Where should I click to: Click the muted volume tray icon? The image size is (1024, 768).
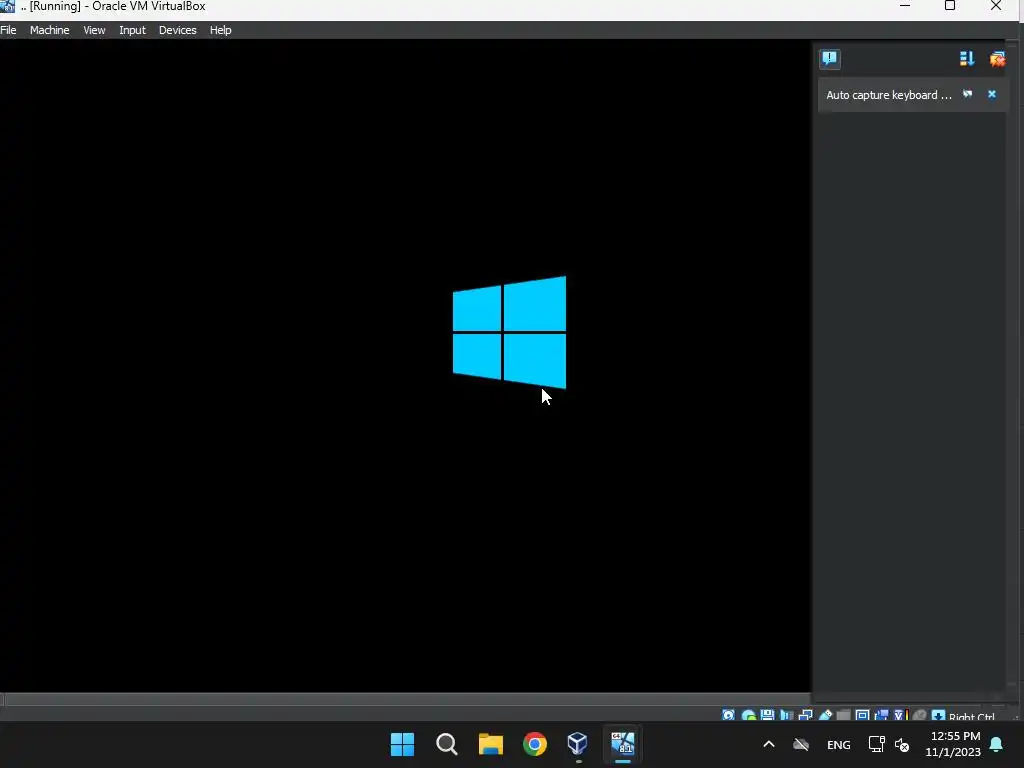pyautogui.click(x=903, y=744)
